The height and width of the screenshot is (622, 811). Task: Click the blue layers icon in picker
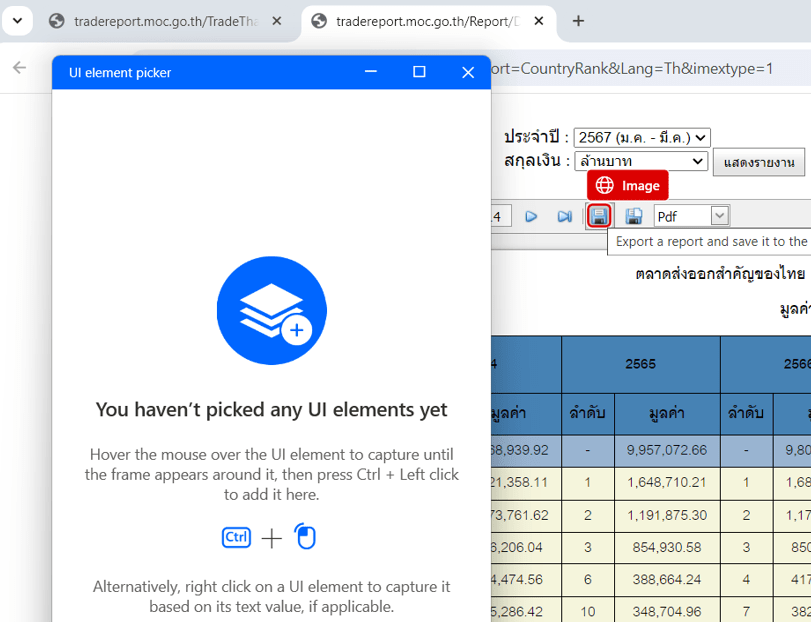click(271, 309)
